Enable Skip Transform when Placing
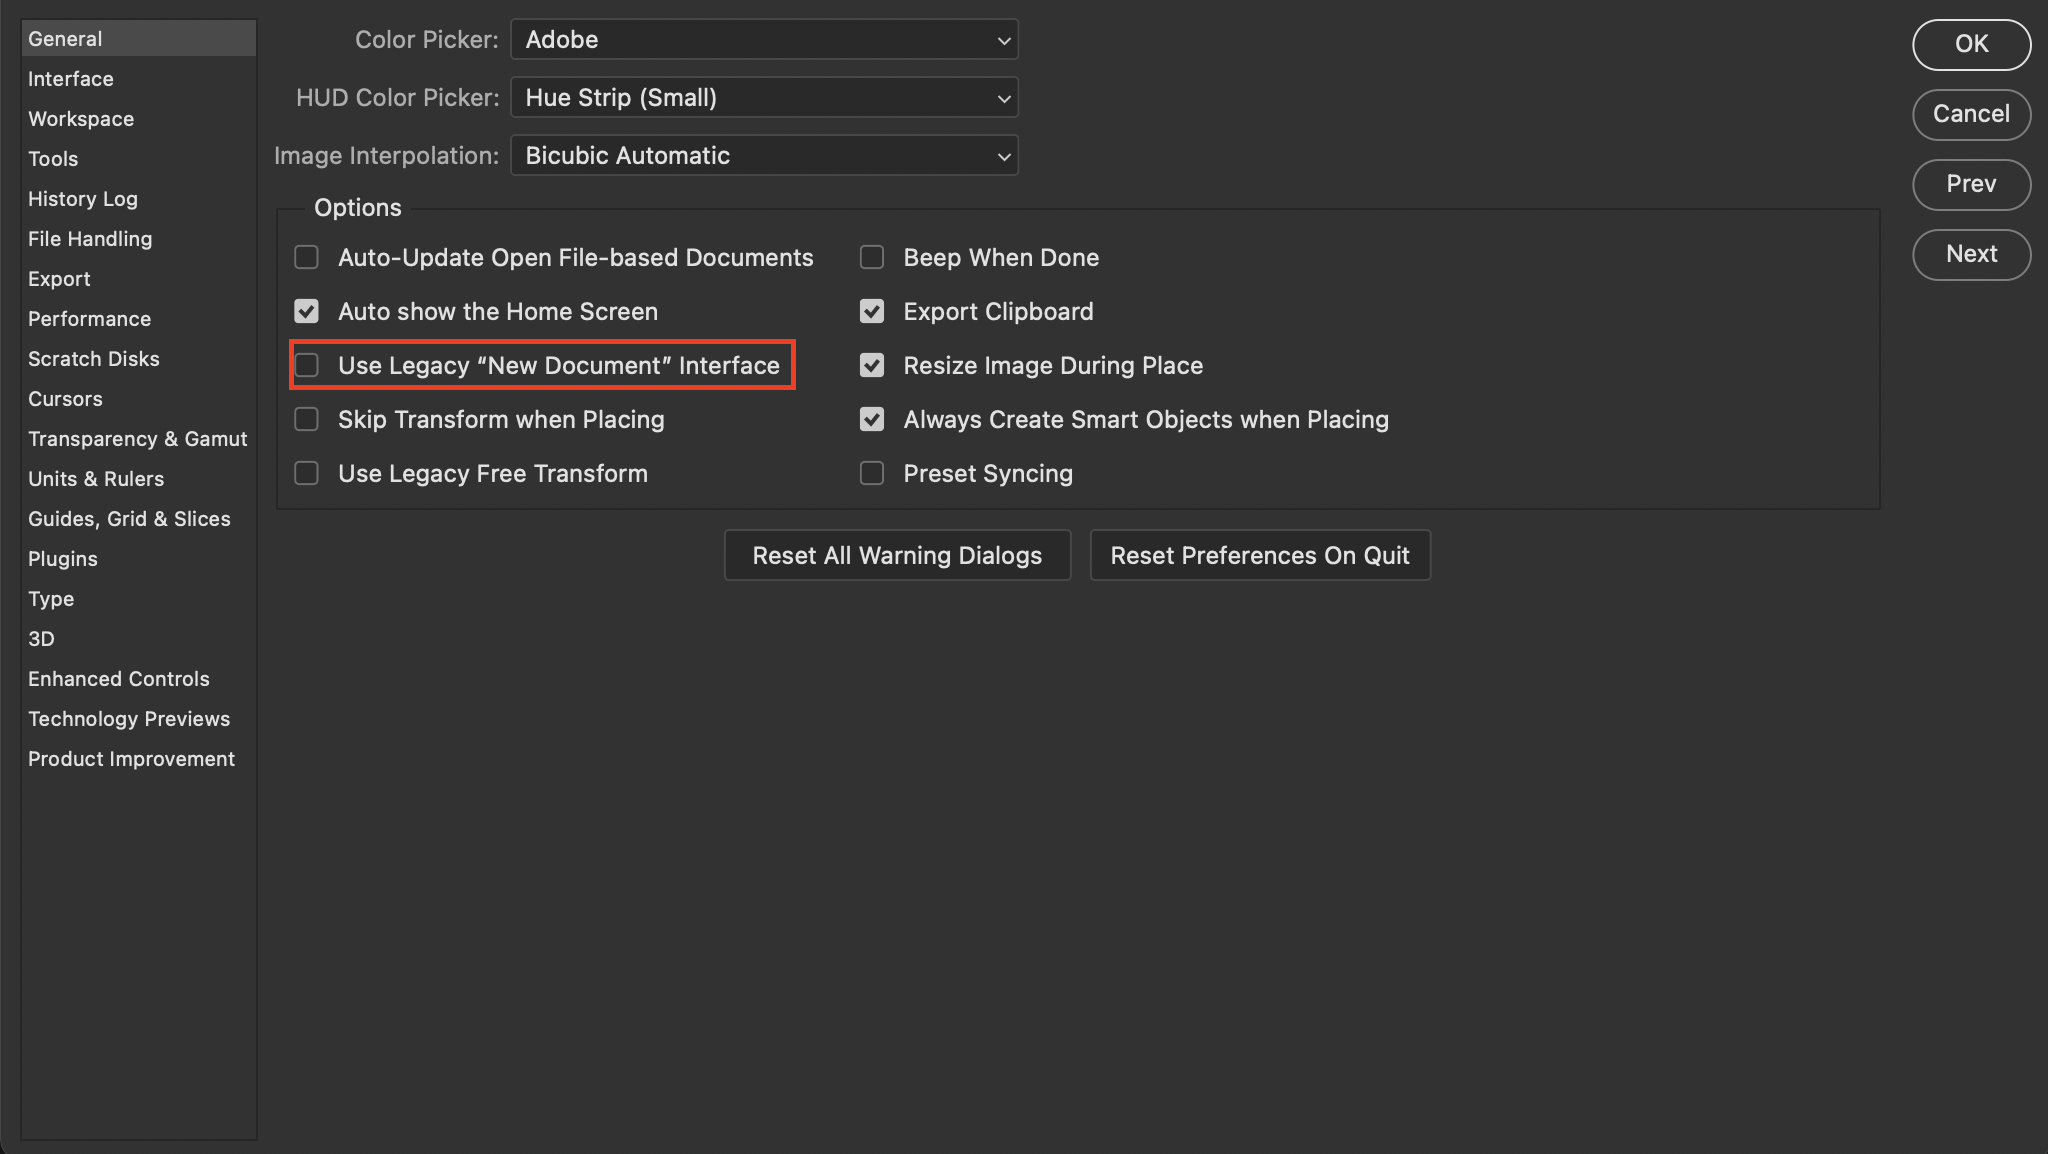The width and height of the screenshot is (2048, 1154). coord(307,419)
